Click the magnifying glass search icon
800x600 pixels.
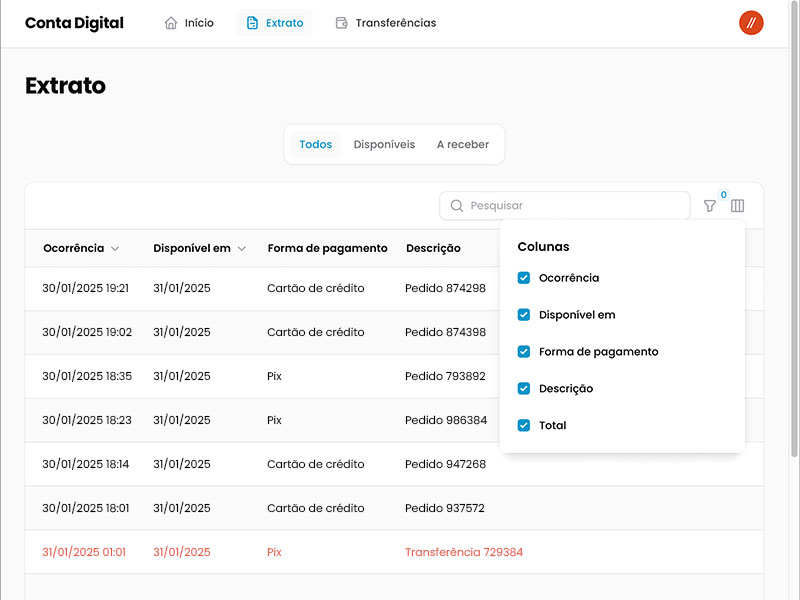[457, 206]
